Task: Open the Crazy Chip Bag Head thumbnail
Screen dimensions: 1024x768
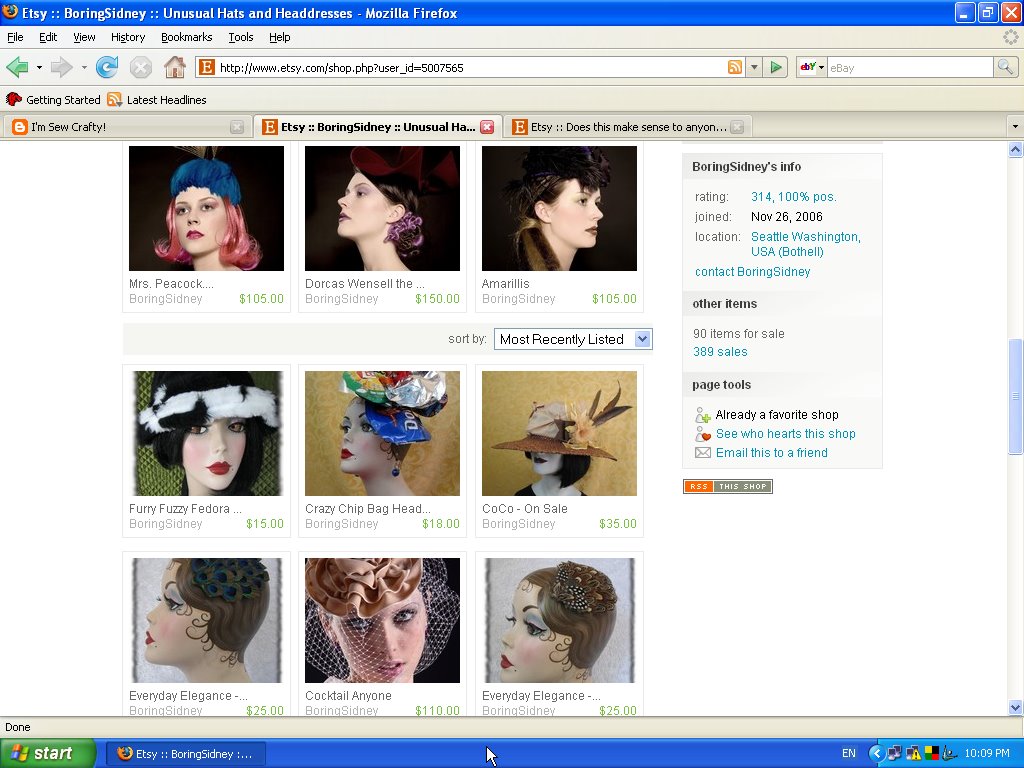Action: coord(383,434)
